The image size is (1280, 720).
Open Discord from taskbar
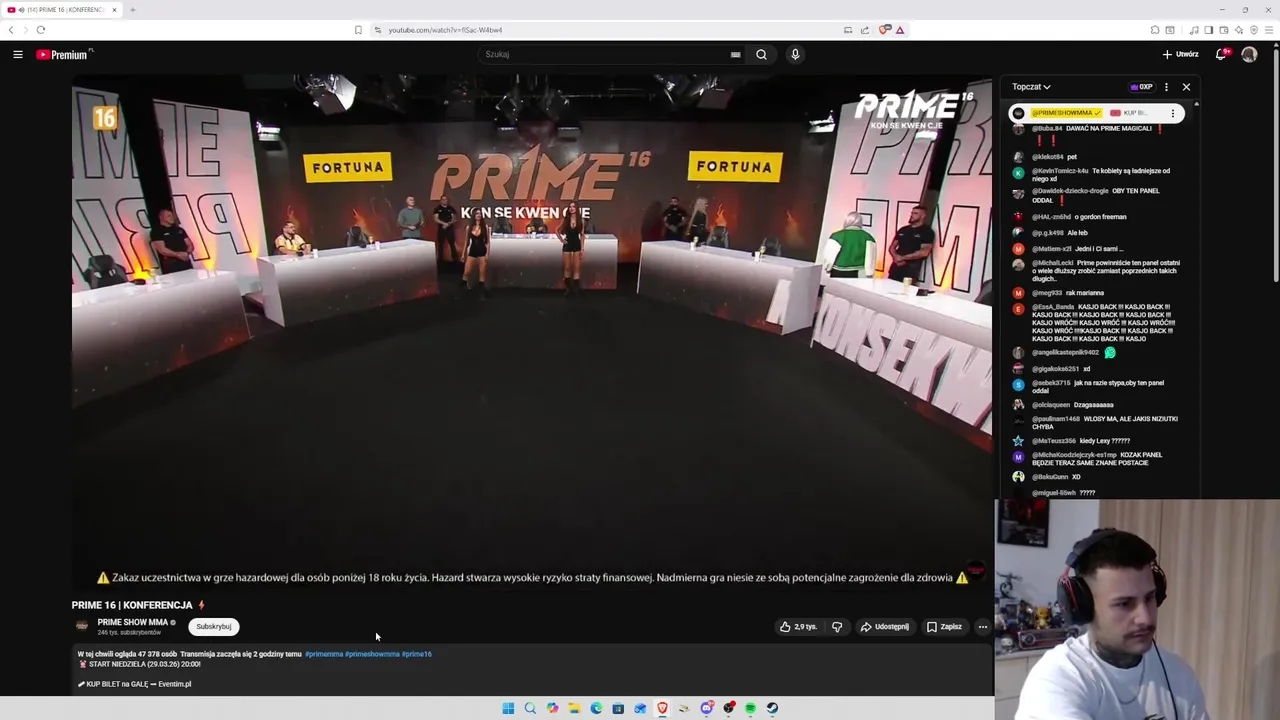(x=707, y=708)
